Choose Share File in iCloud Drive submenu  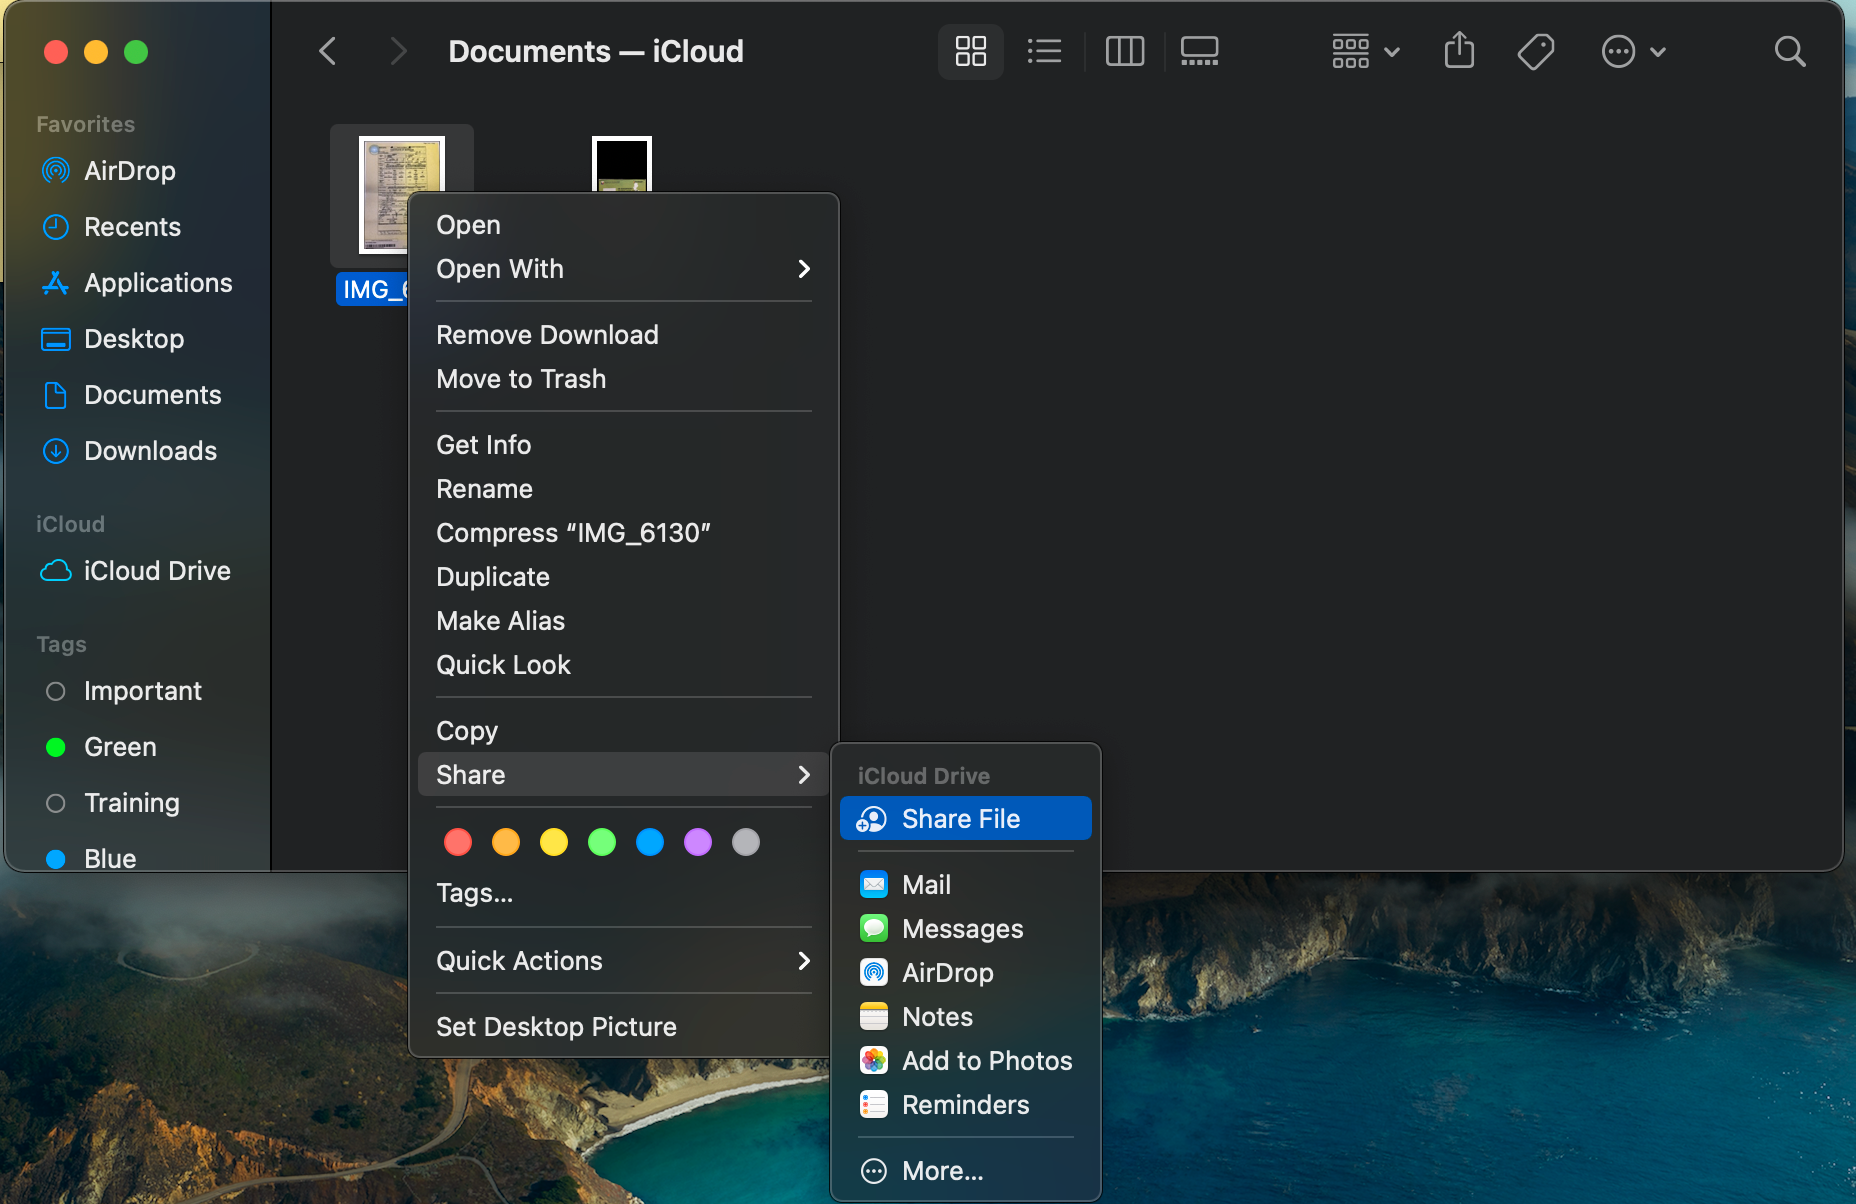[x=960, y=819]
